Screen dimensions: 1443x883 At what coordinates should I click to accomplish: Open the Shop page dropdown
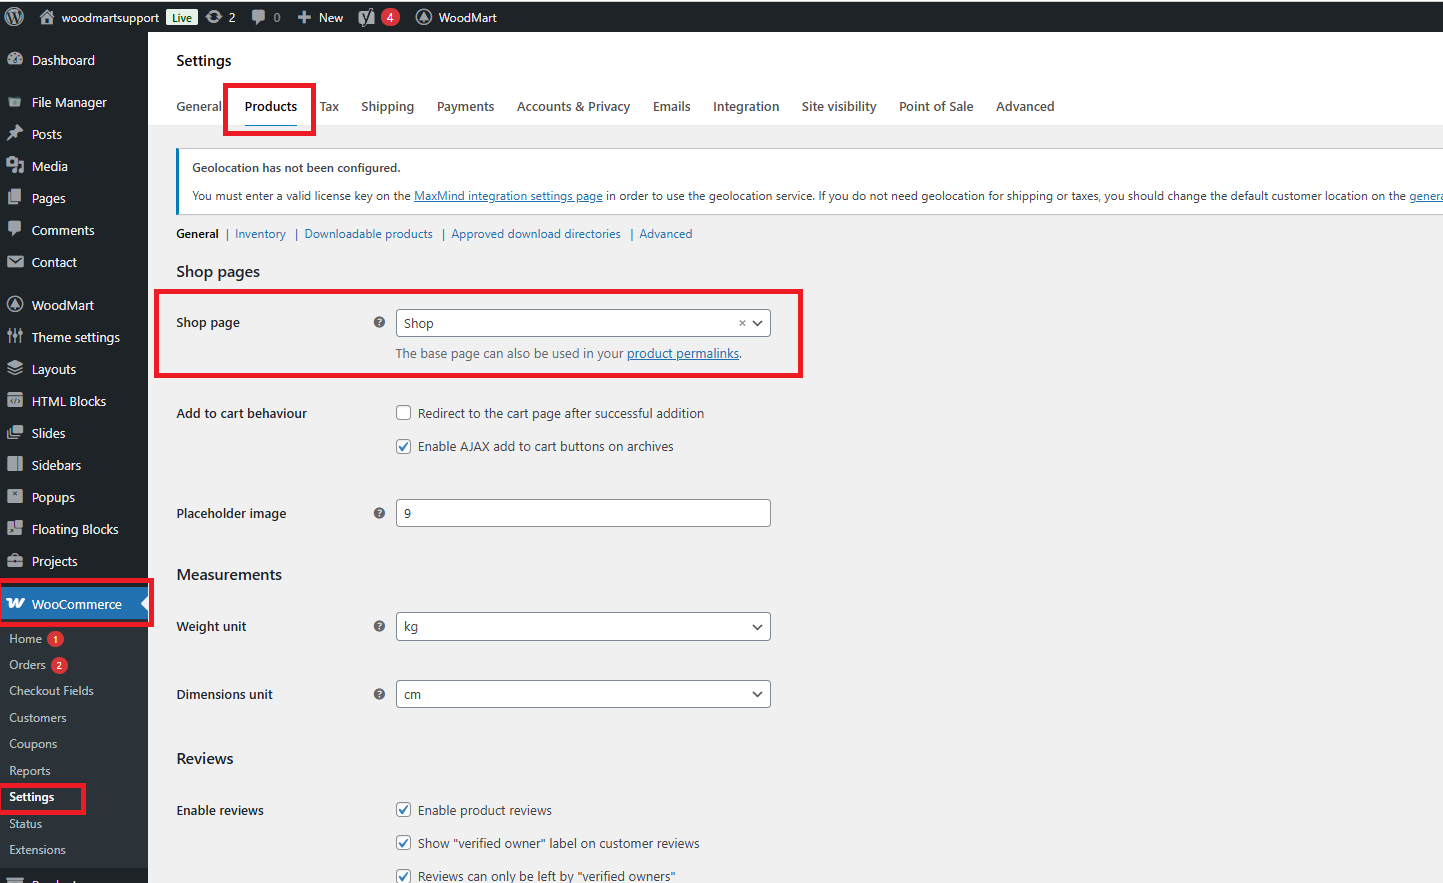pyautogui.click(x=583, y=323)
